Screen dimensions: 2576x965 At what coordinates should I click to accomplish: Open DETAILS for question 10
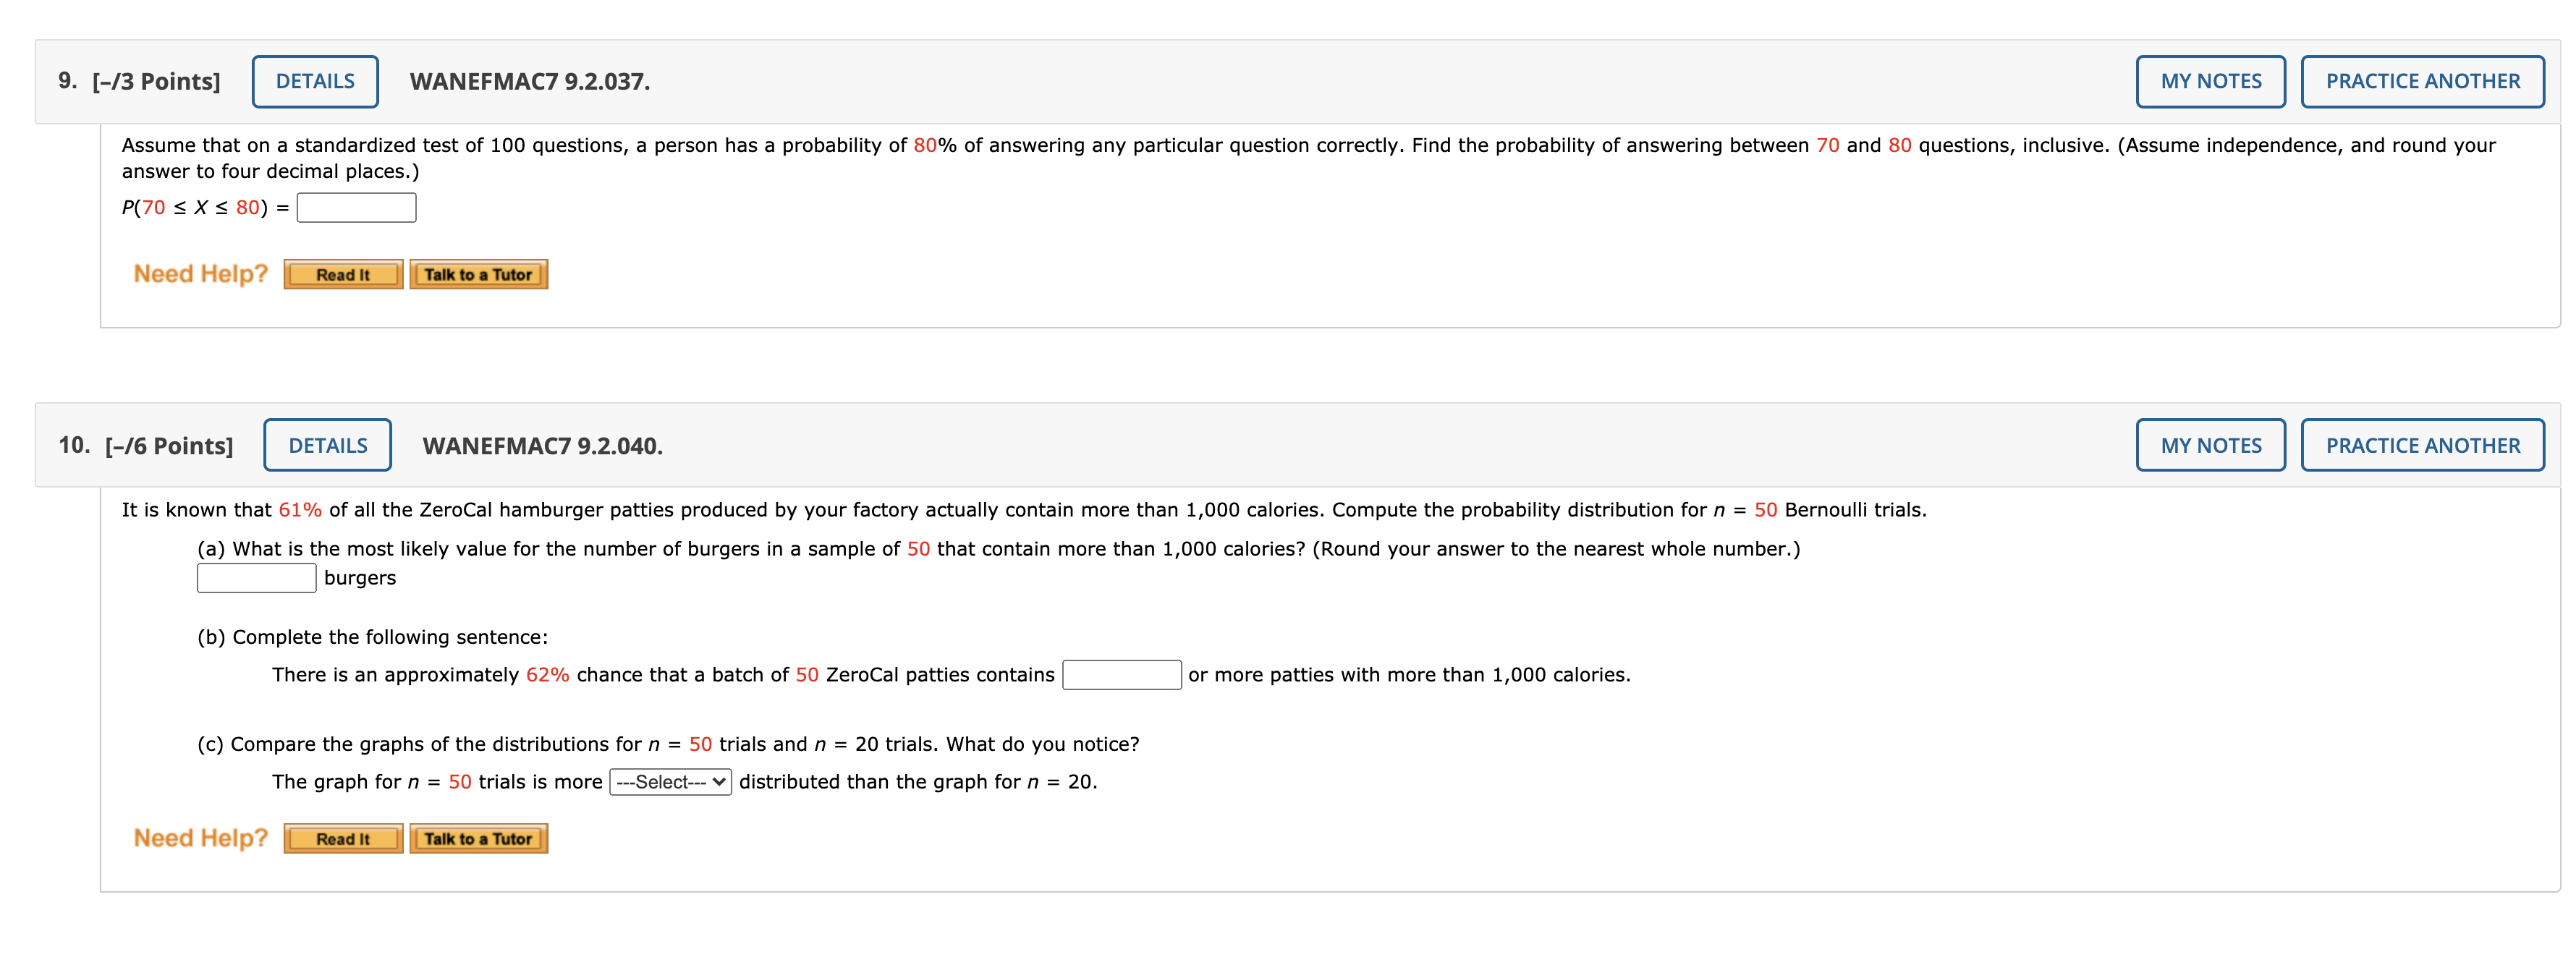(x=327, y=446)
